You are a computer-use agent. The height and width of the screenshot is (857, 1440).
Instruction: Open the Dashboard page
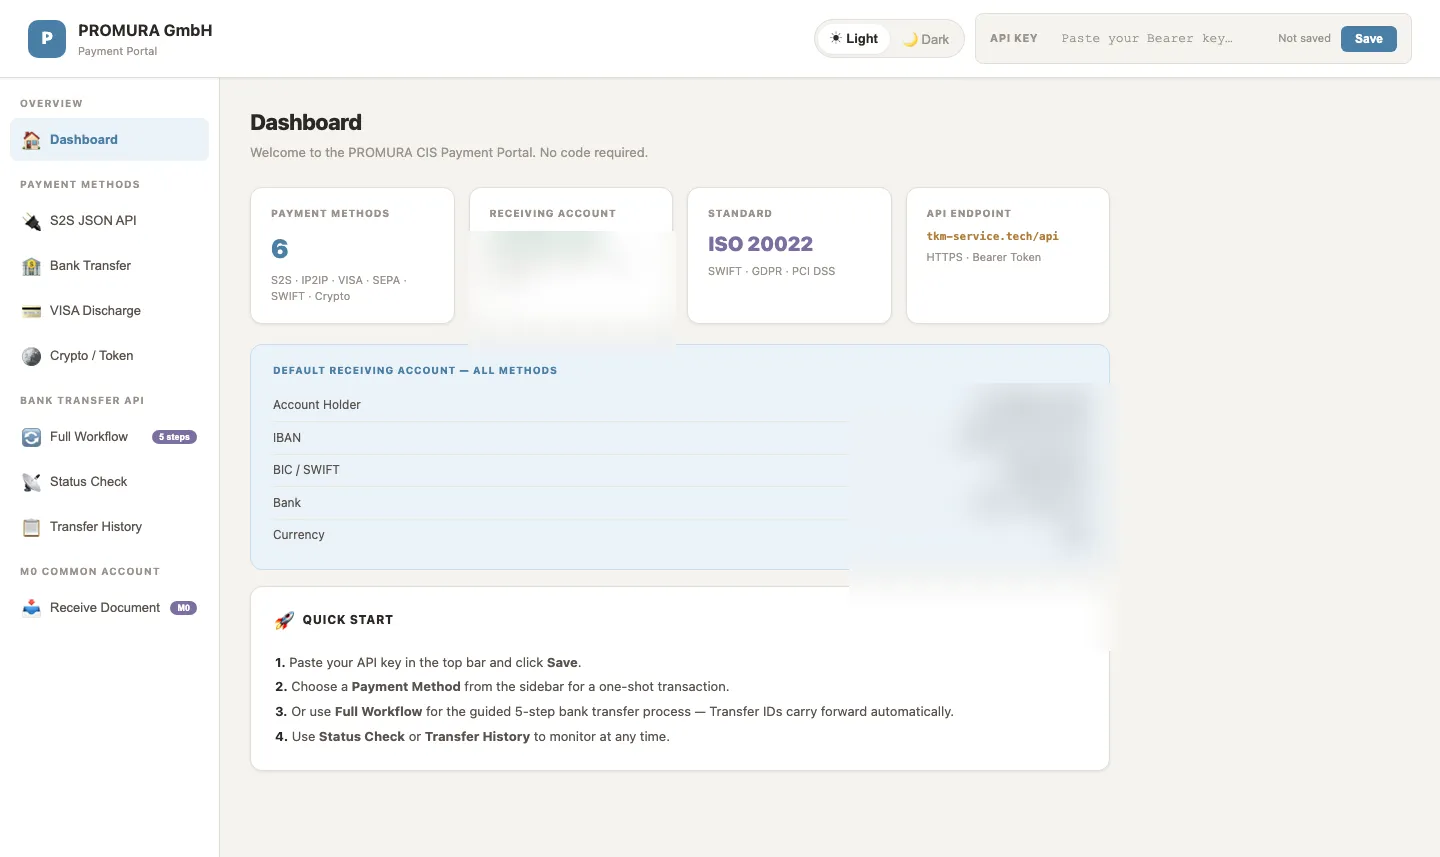tap(110, 140)
